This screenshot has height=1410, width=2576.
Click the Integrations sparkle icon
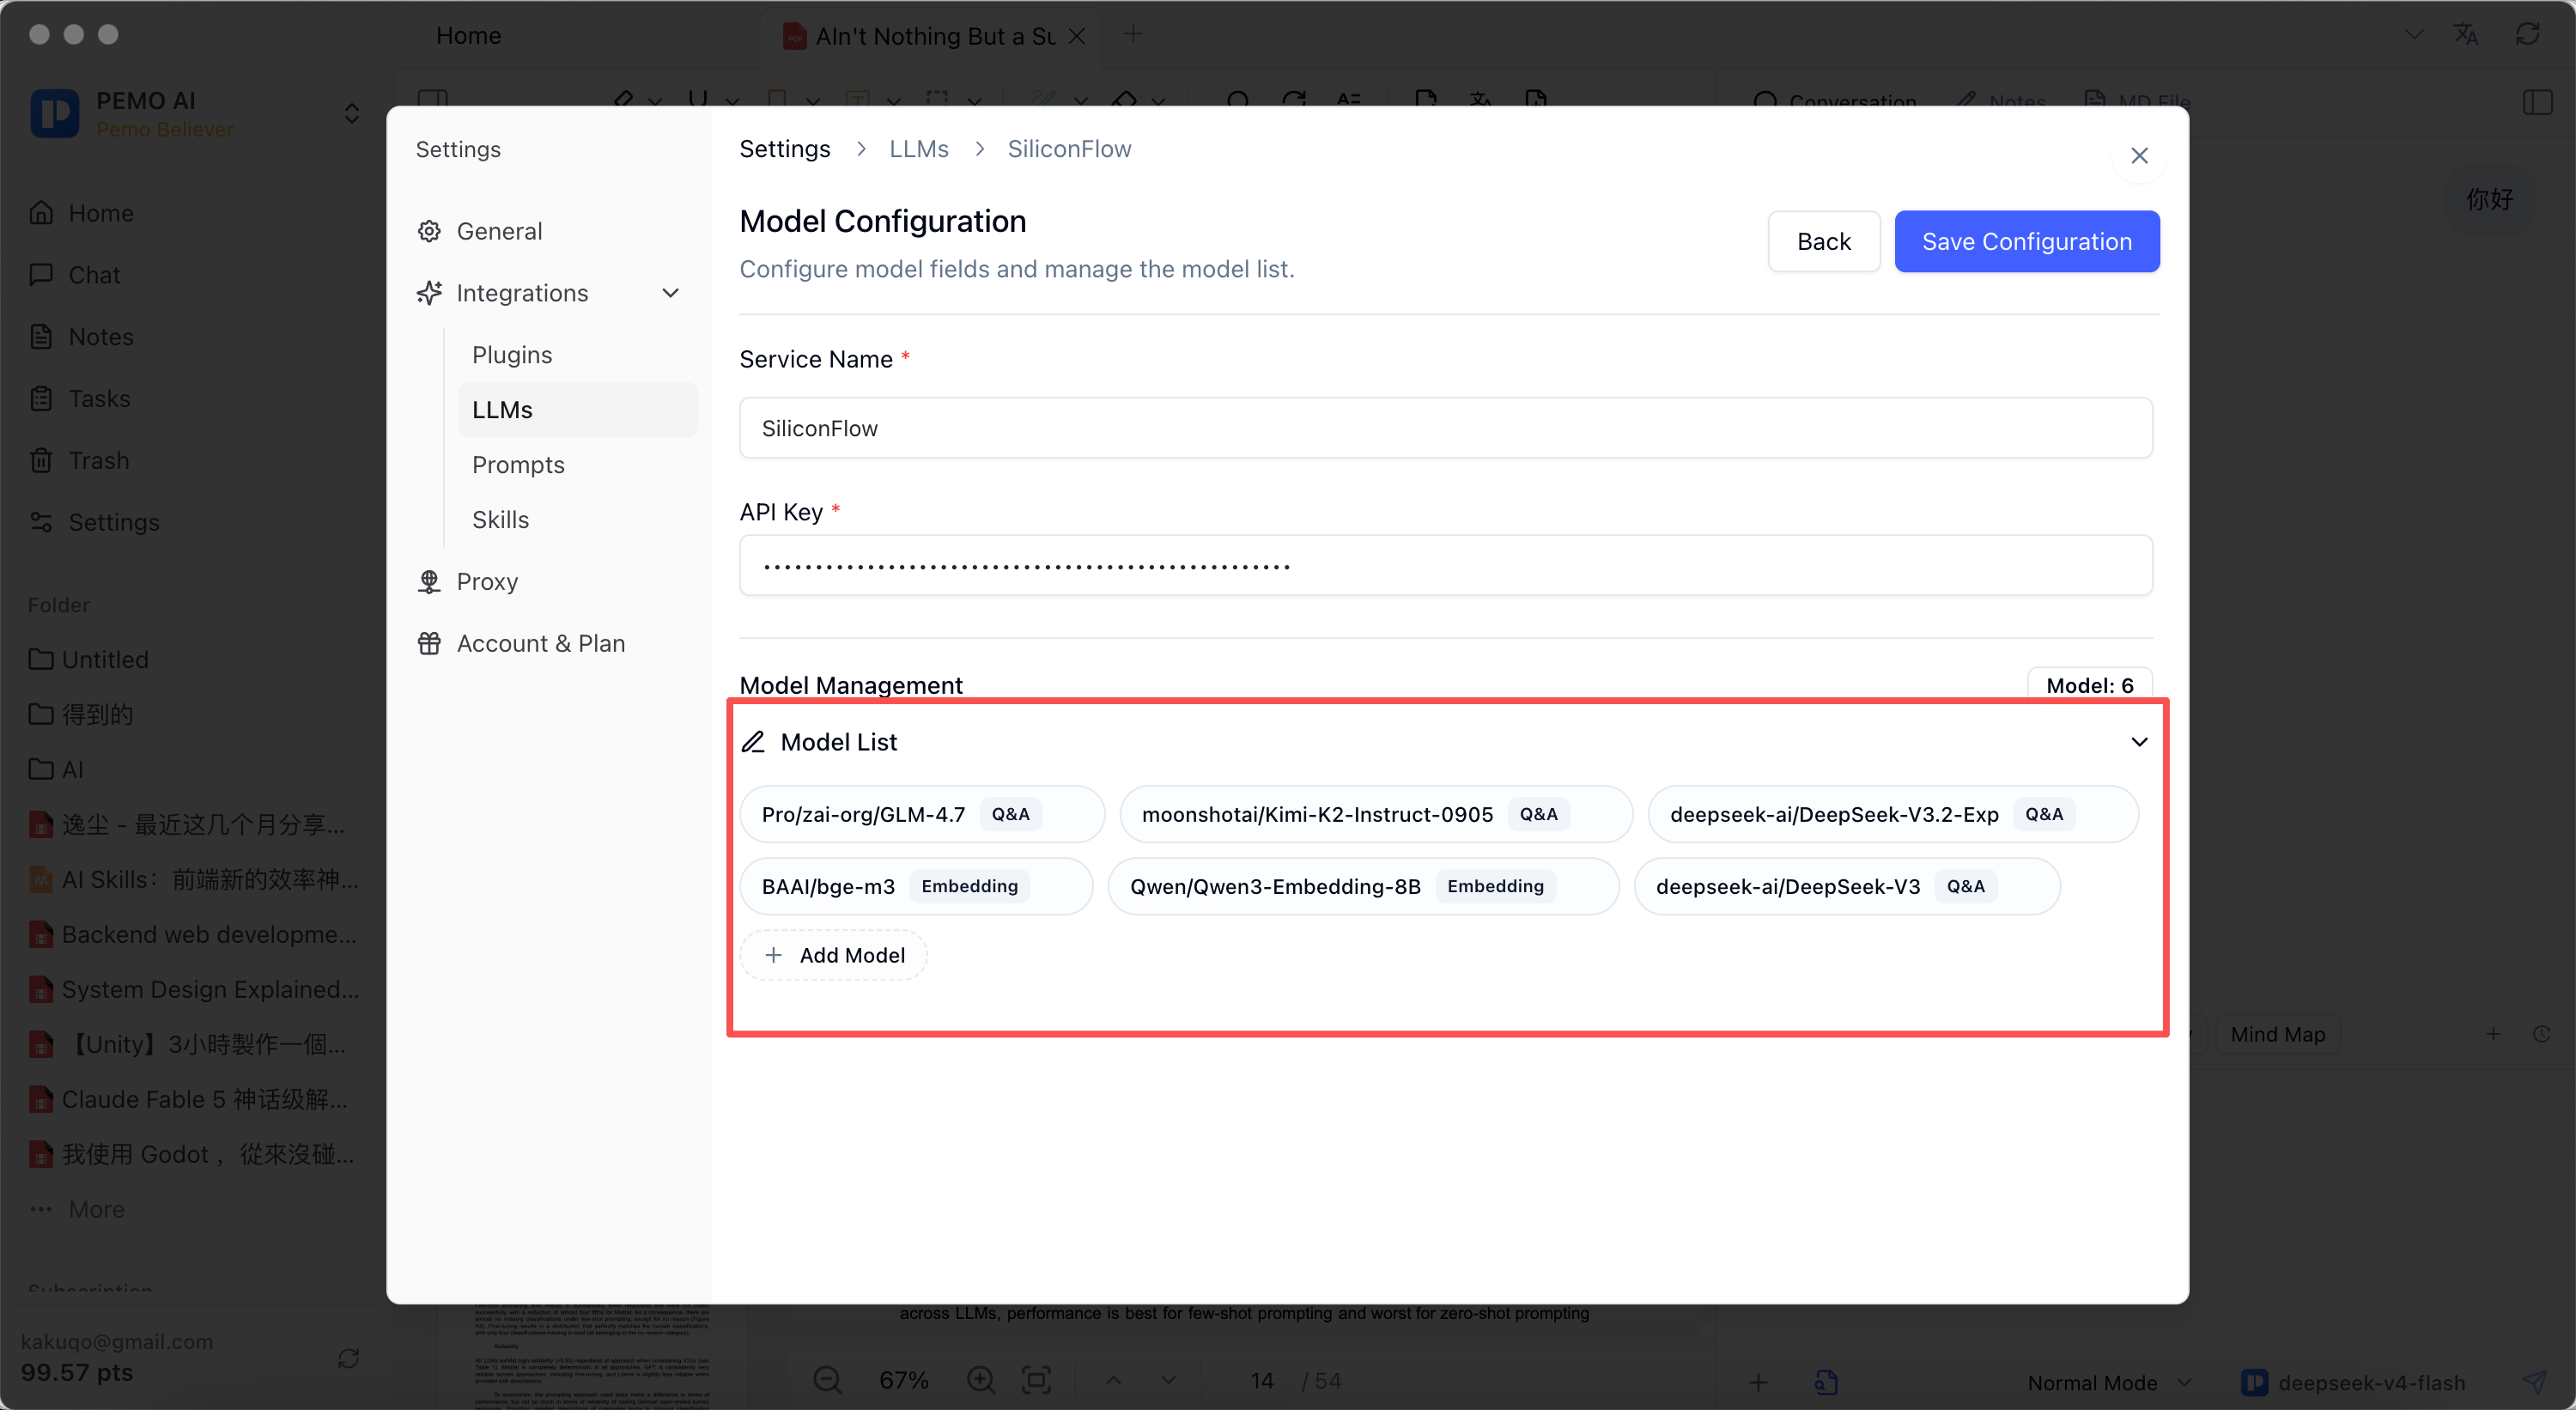[429, 293]
